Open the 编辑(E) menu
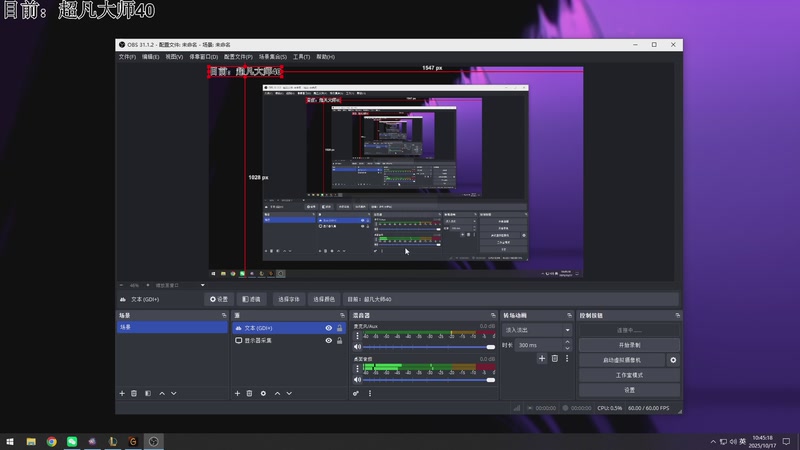The width and height of the screenshot is (800, 450). pyautogui.click(x=151, y=57)
